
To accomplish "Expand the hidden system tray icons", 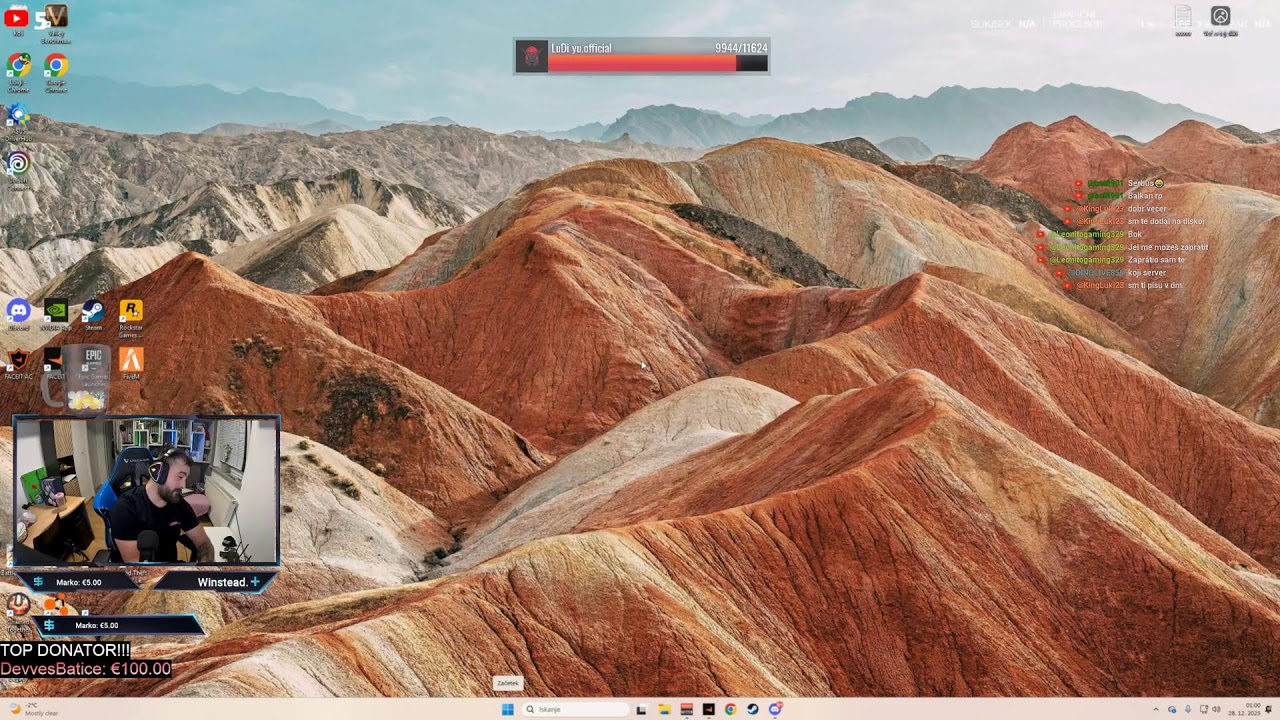I will coord(1156,709).
